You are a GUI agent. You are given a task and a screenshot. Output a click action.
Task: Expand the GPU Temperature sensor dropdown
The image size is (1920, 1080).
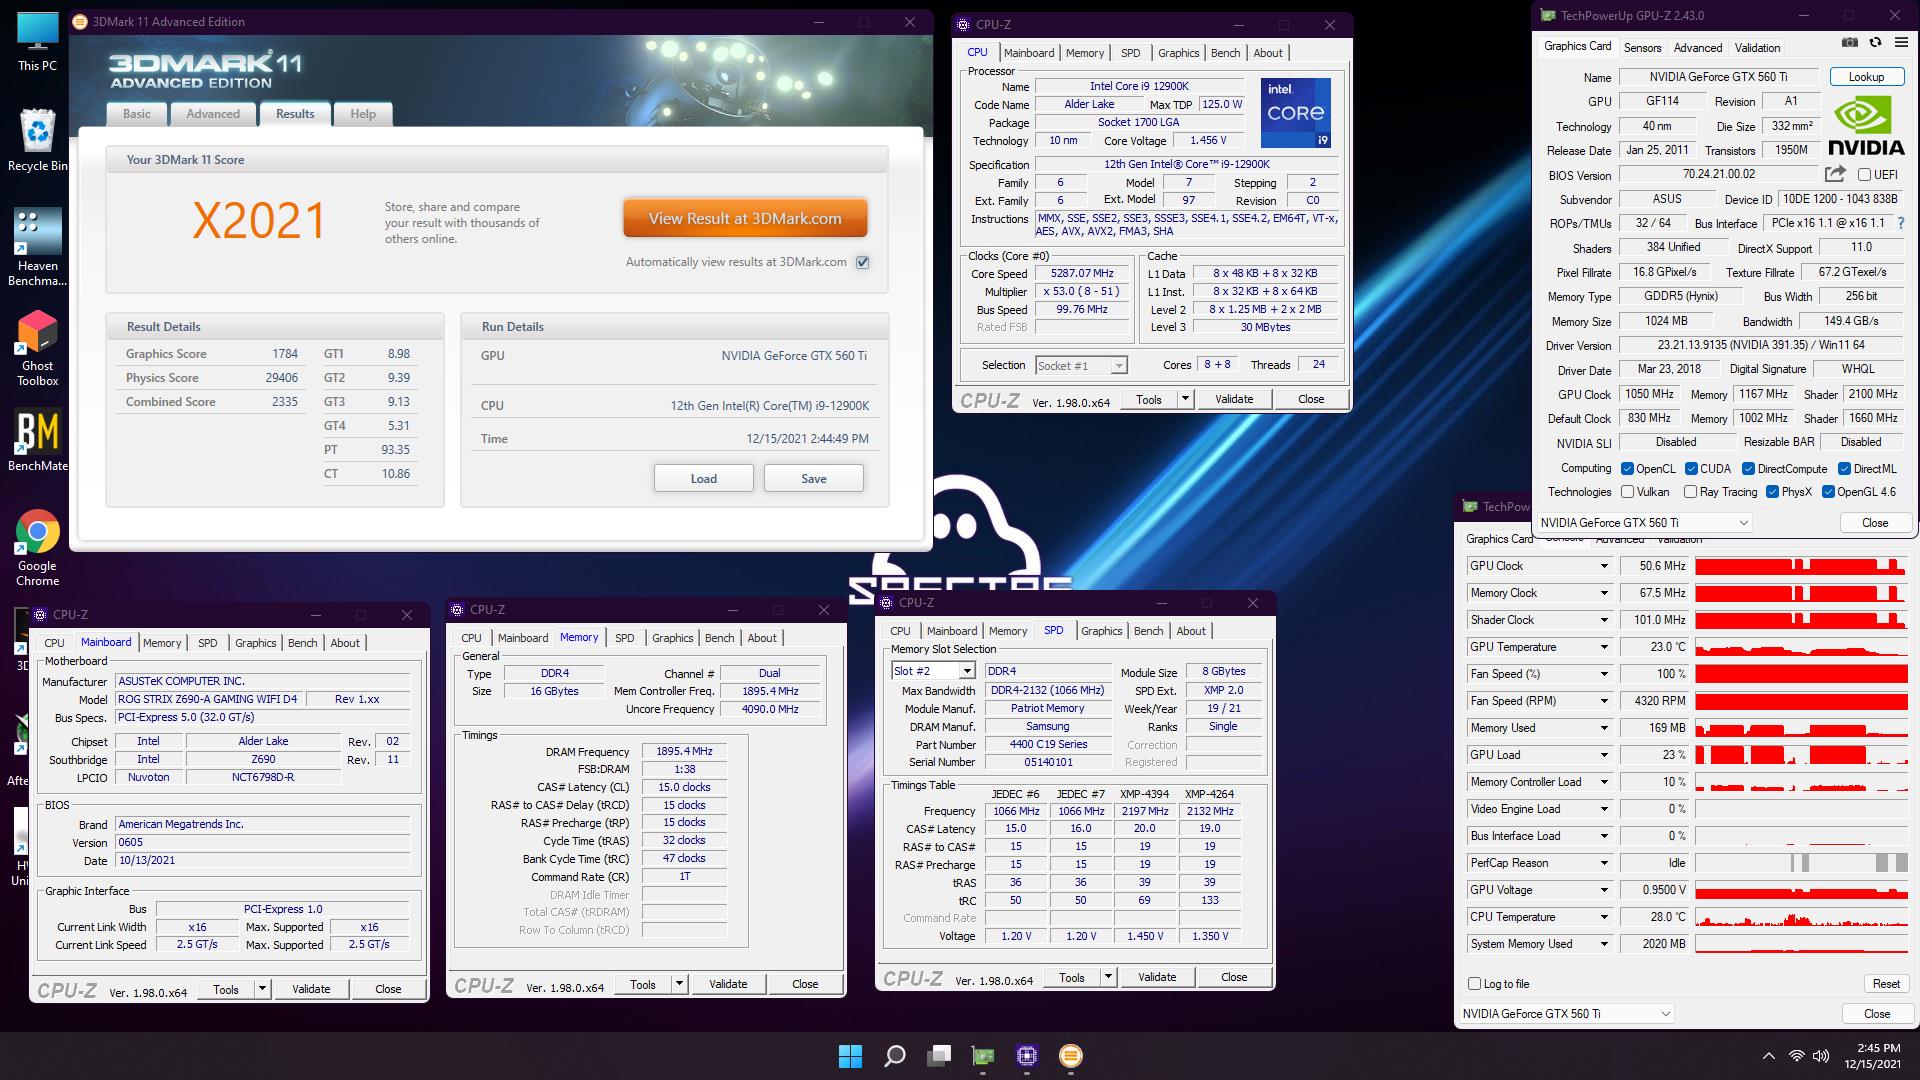[x=1604, y=647]
